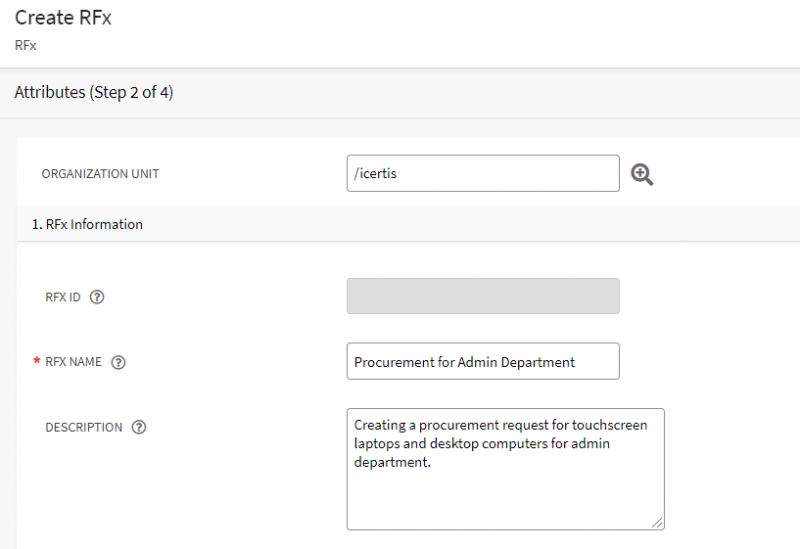The image size is (800, 549).
Task: Click the word "touchscreen" in the description
Action: pyautogui.click(x=611, y=425)
